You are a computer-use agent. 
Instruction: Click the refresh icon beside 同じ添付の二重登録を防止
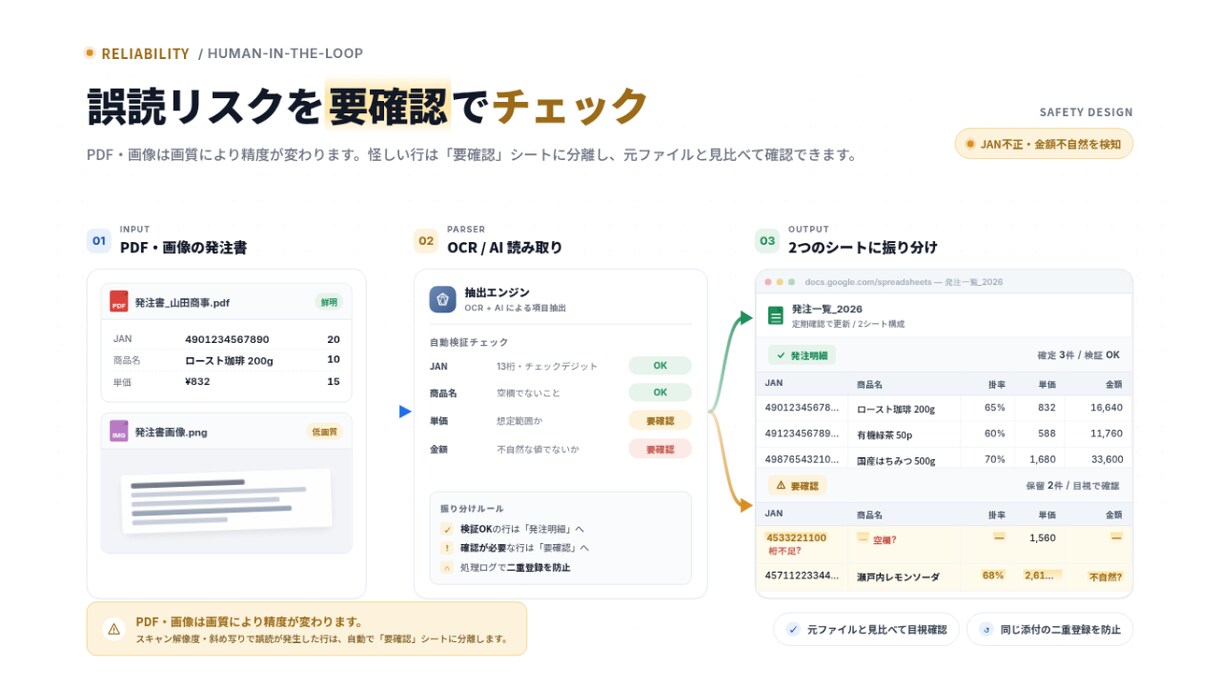tap(986, 630)
